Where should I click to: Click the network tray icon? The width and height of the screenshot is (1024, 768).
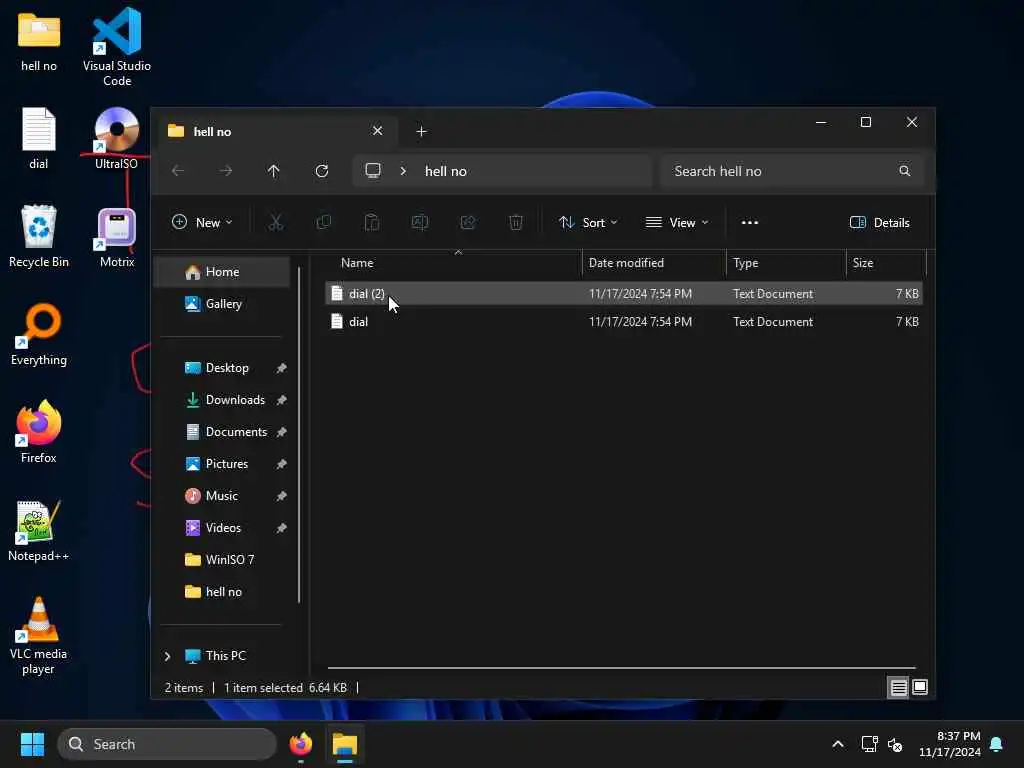coord(869,744)
